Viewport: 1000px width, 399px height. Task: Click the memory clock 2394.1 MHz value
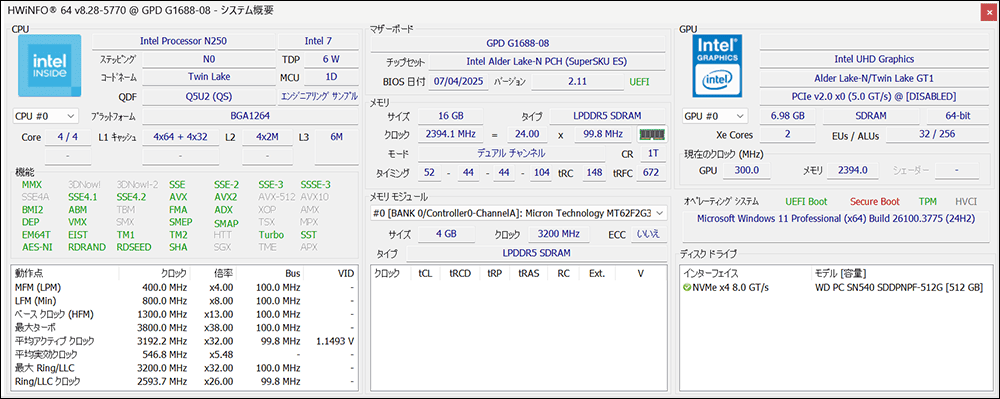pyautogui.click(x=450, y=134)
